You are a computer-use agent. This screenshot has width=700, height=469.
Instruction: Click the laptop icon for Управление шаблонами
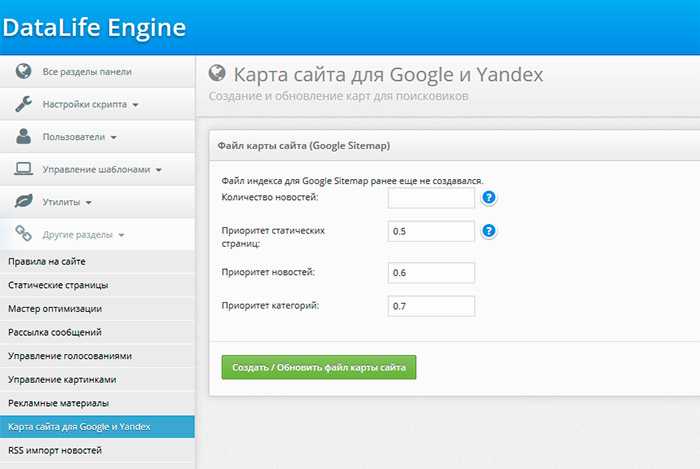(23, 169)
